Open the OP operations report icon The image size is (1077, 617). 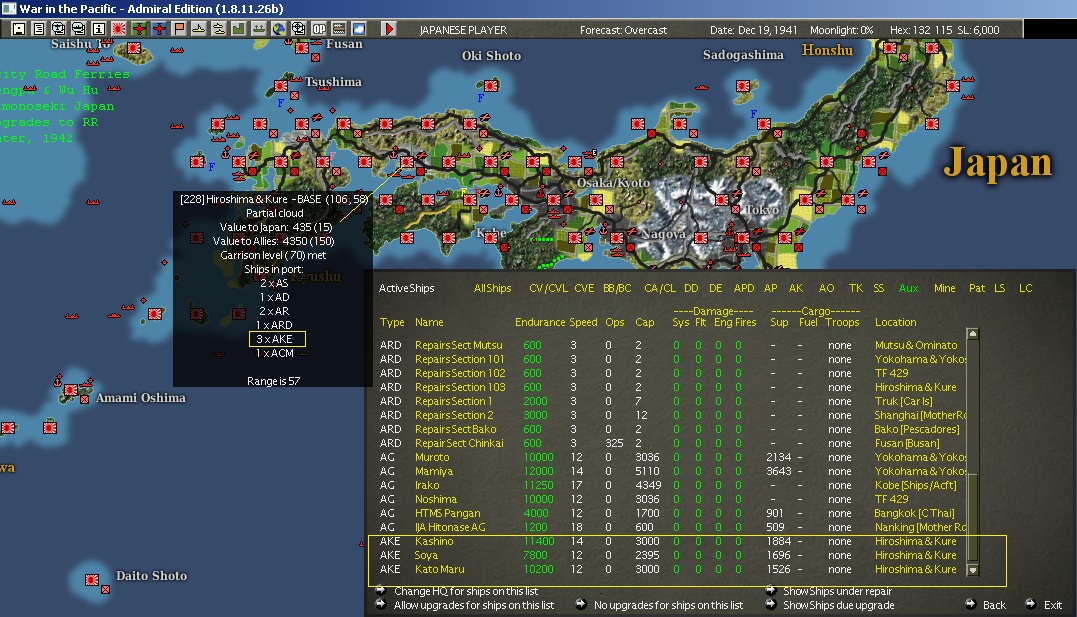click(x=319, y=29)
